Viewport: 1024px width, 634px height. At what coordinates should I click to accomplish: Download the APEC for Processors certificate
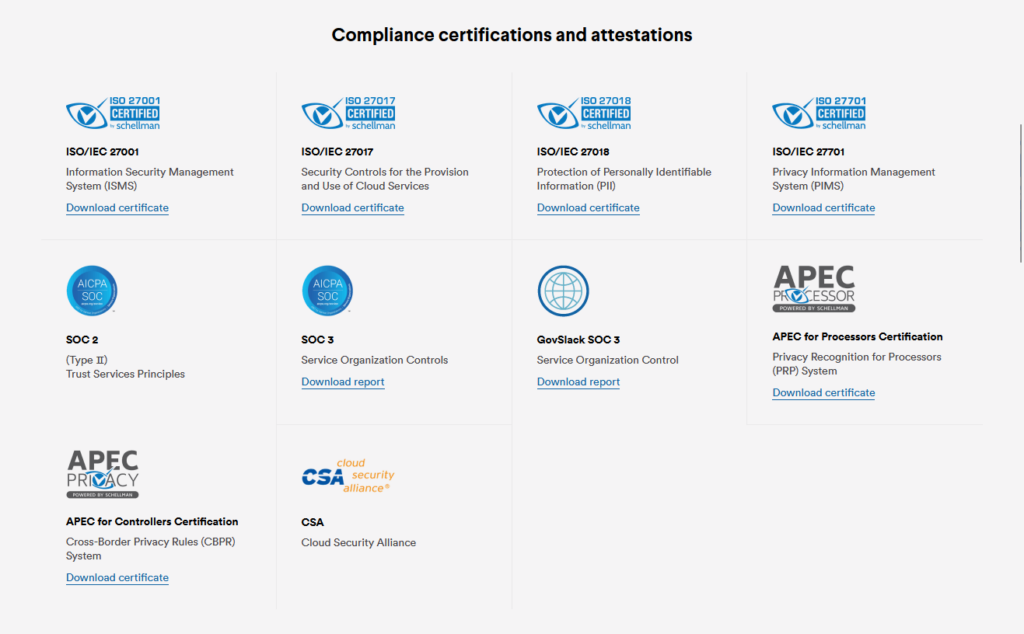click(x=824, y=392)
